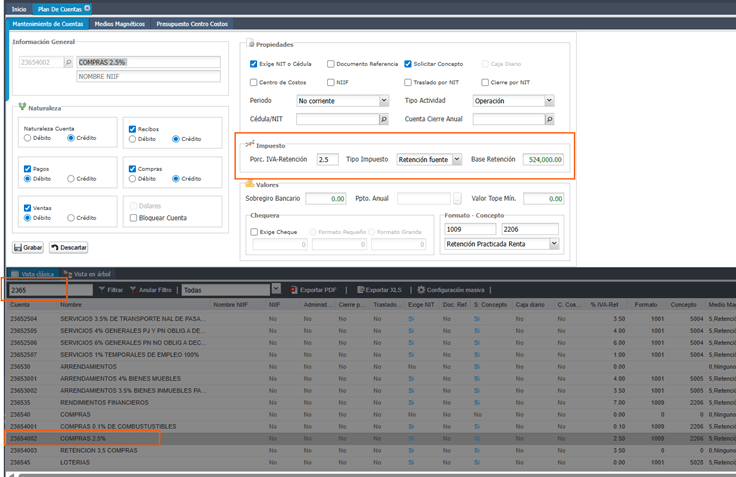Open the Cédula/NIT lookup magnifier
This screenshot has height=477, width=736.
tap(383, 119)
